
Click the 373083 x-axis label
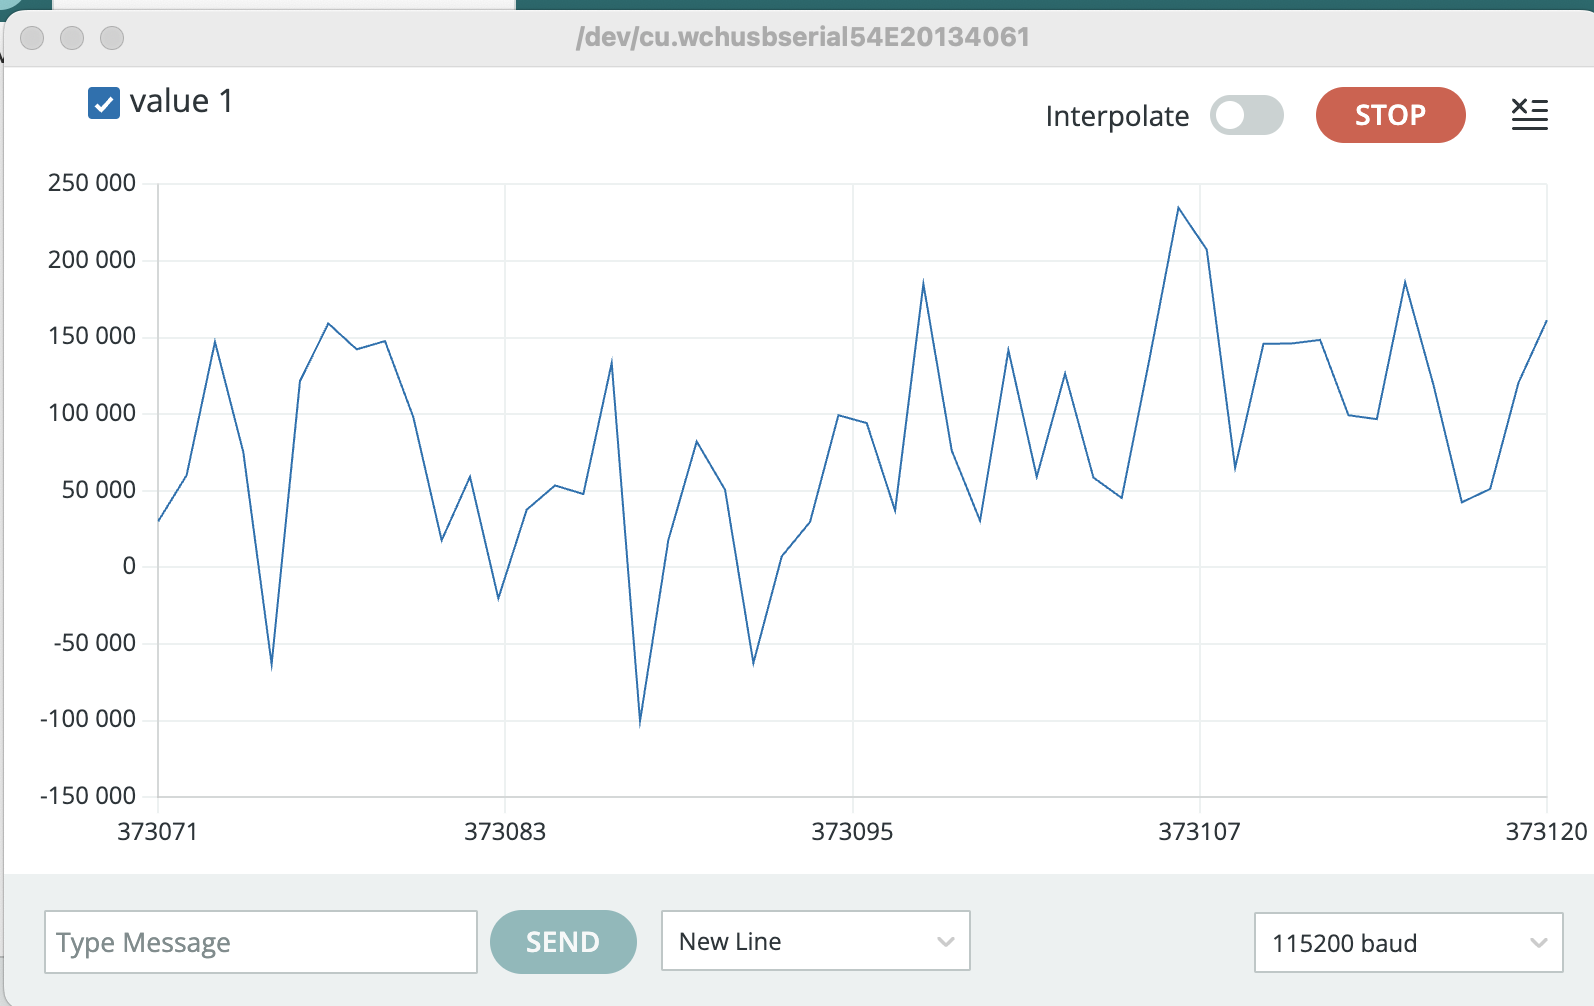505,832
